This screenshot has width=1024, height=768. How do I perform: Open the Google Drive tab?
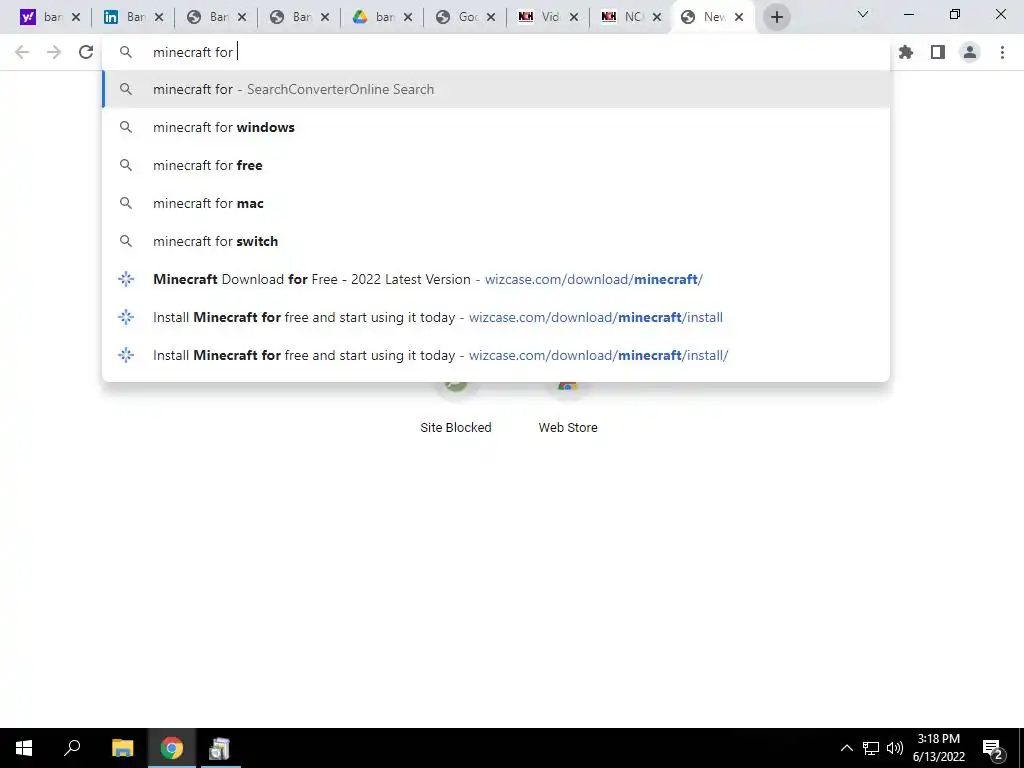375,18
